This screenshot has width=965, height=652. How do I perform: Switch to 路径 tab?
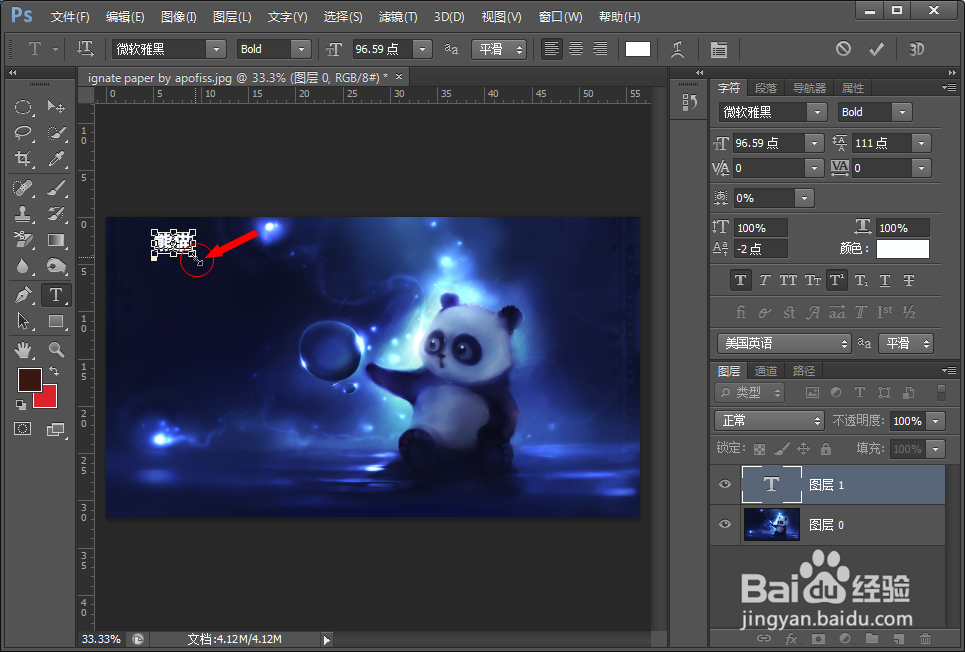(804, 371)
